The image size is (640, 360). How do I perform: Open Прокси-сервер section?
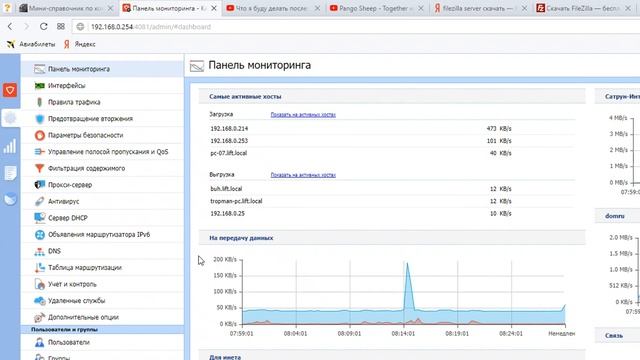[102, 185]
